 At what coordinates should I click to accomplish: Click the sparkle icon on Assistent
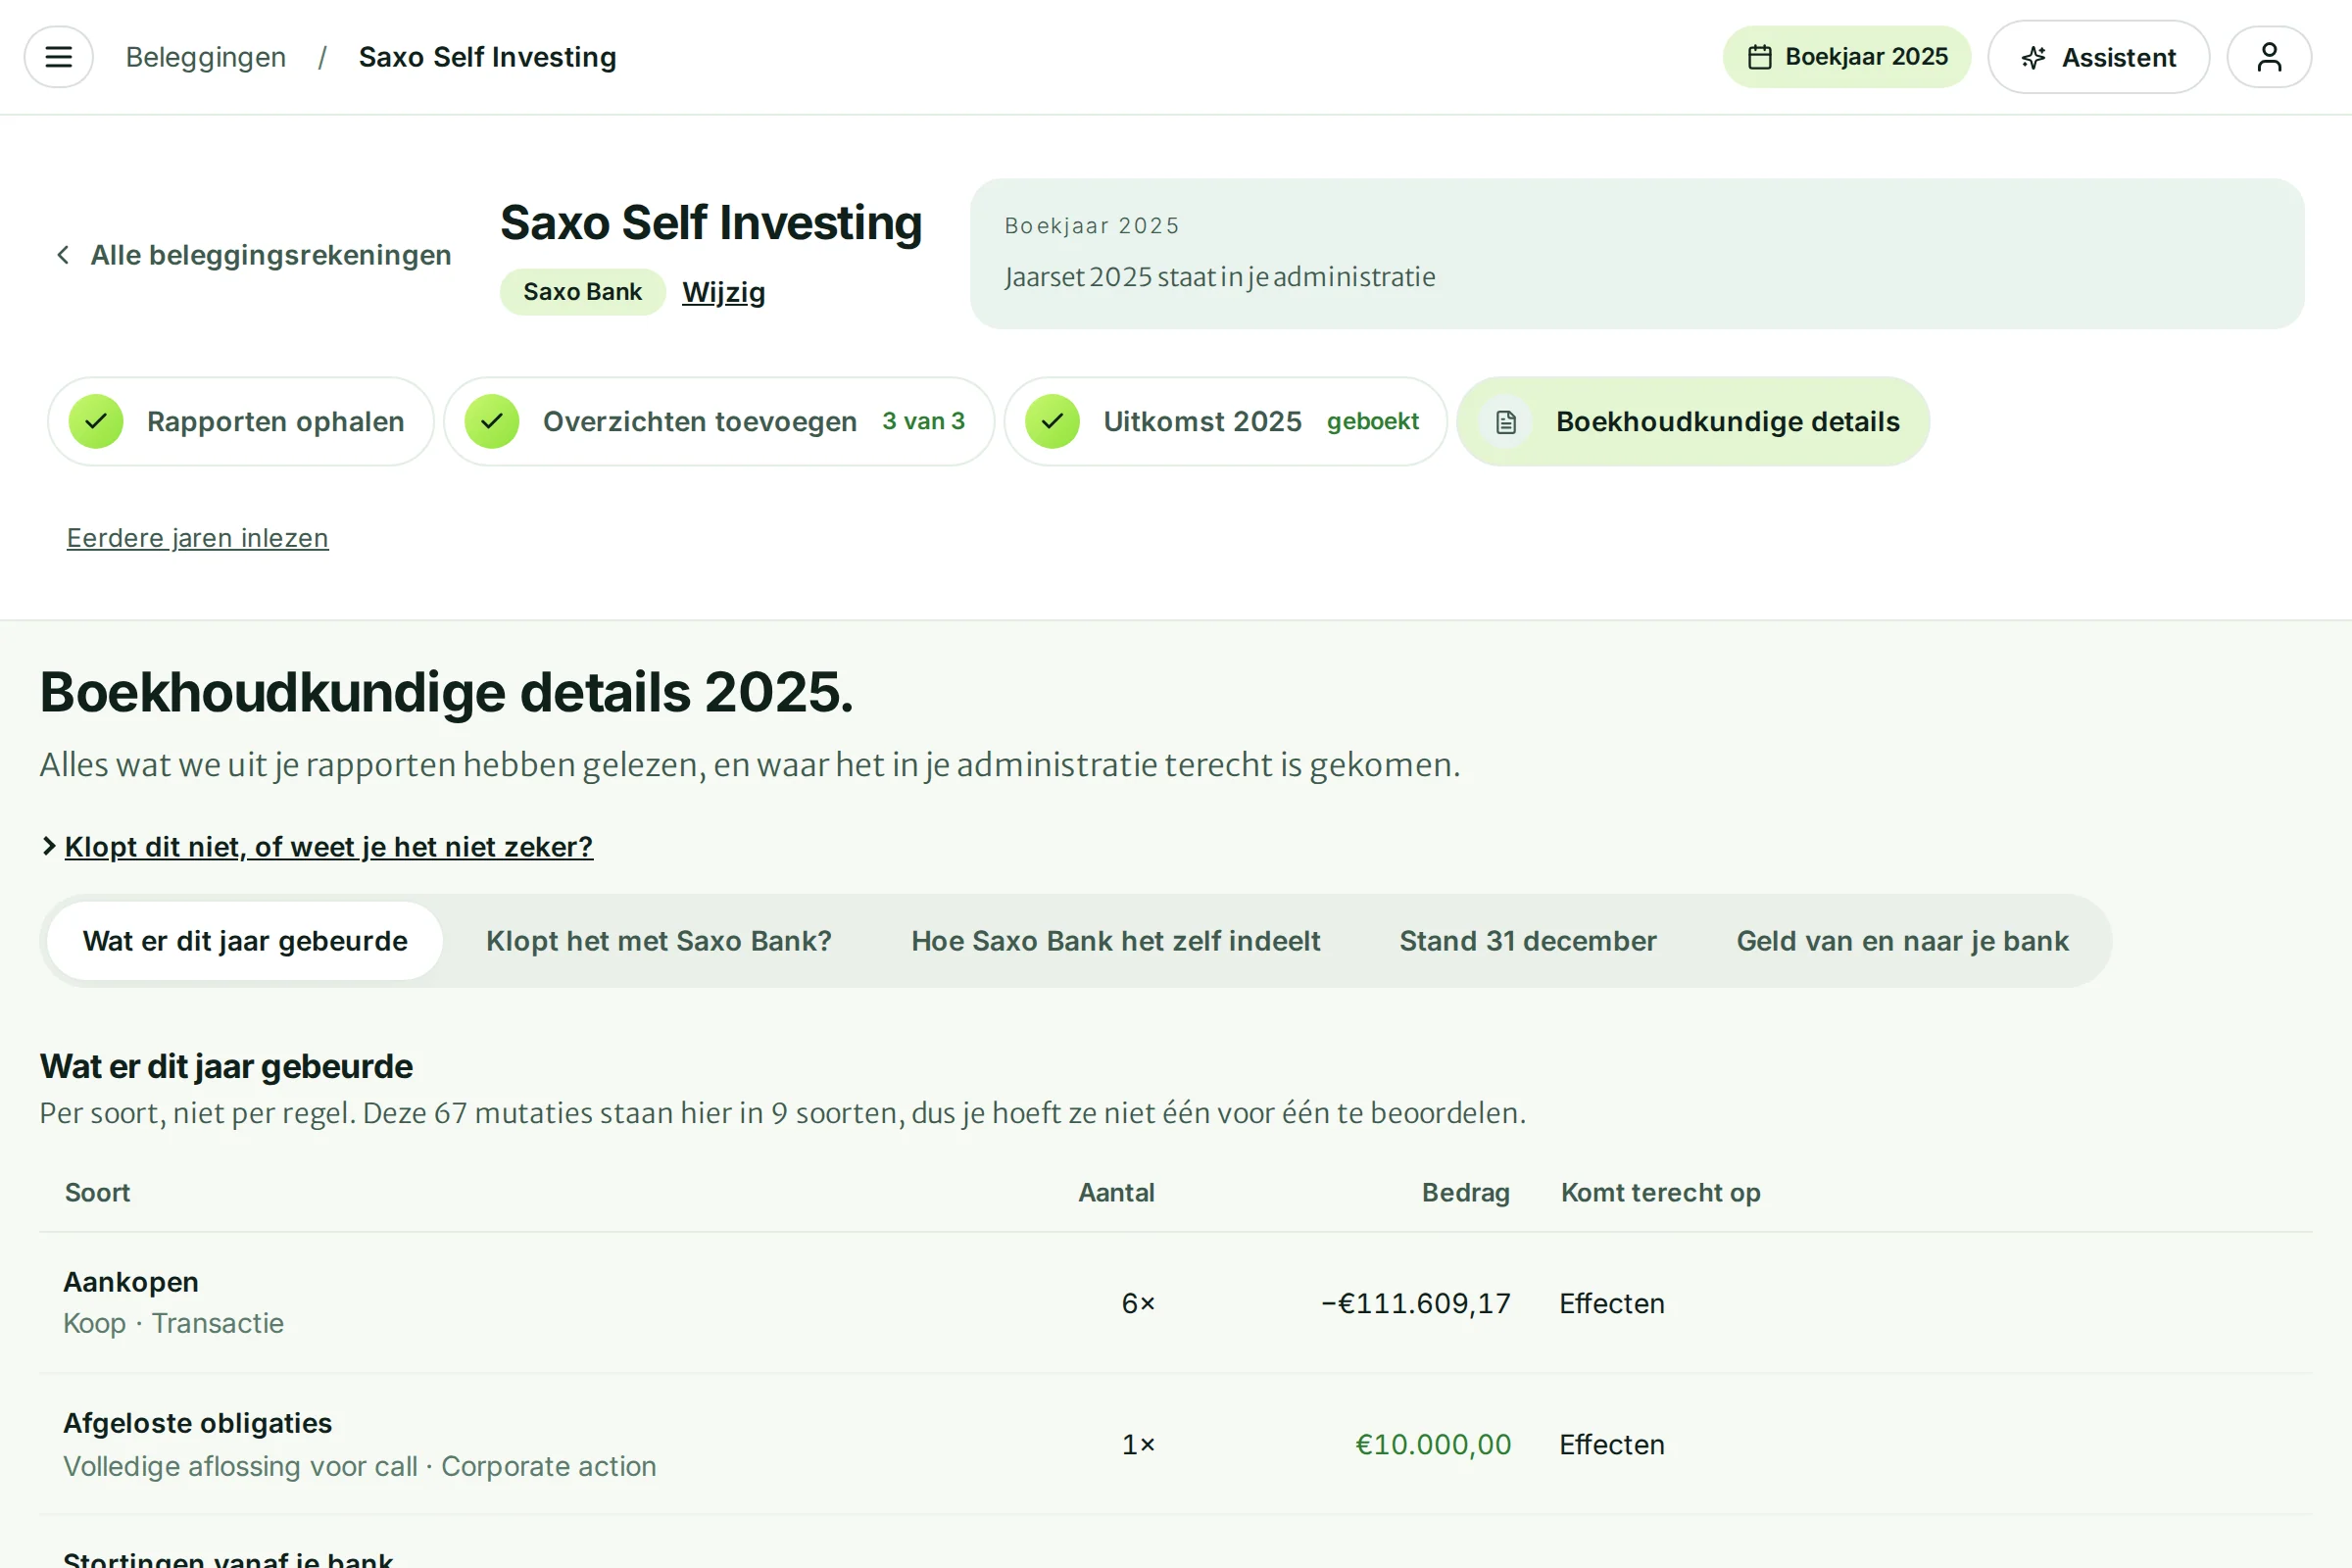pos(2033,57)
